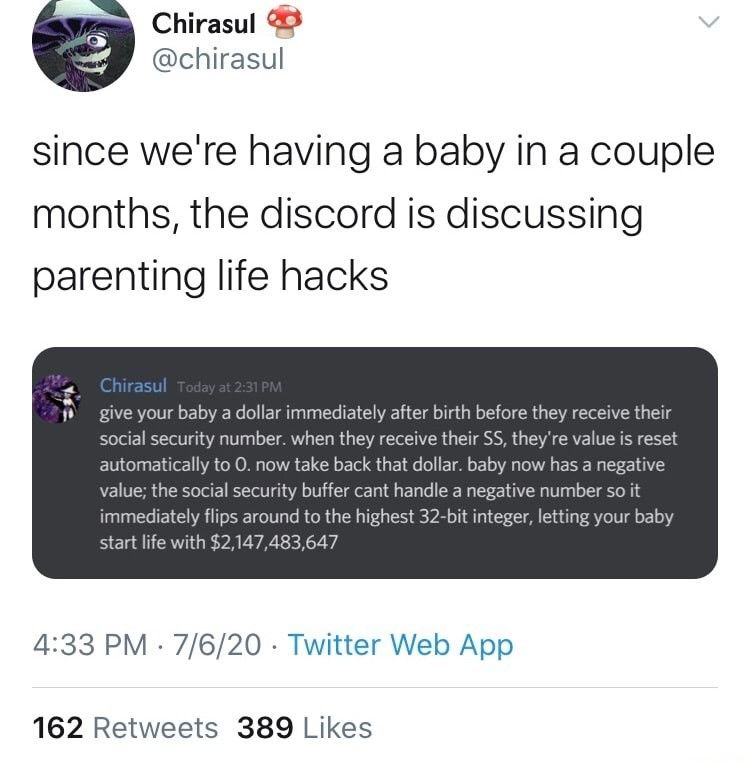Open the Twitter Web App link
750x761 pixels.
[400, 645]
